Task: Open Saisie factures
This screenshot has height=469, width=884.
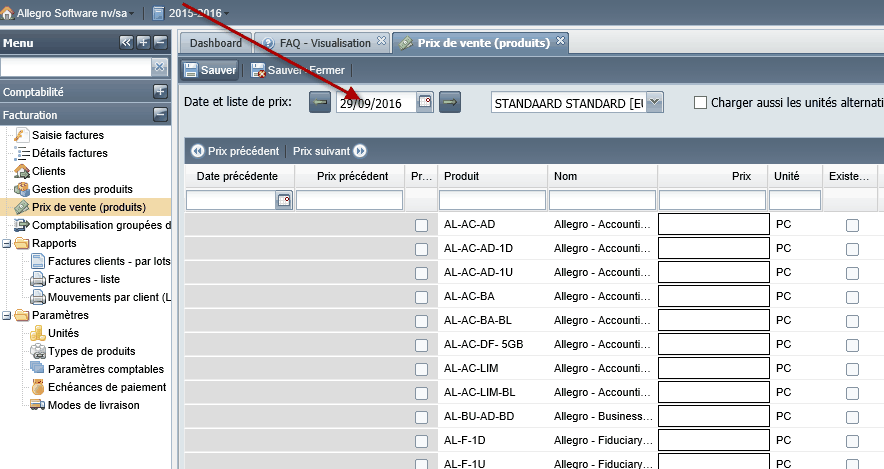Action: coord(68,135)
